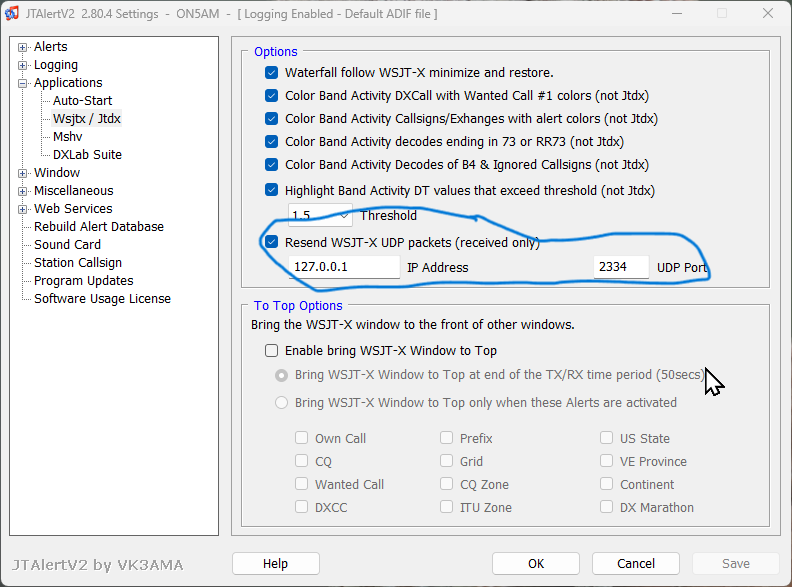This screenshot has width=792, height=587.
Task: Open Program Updates page
Action: click(83, 280)
